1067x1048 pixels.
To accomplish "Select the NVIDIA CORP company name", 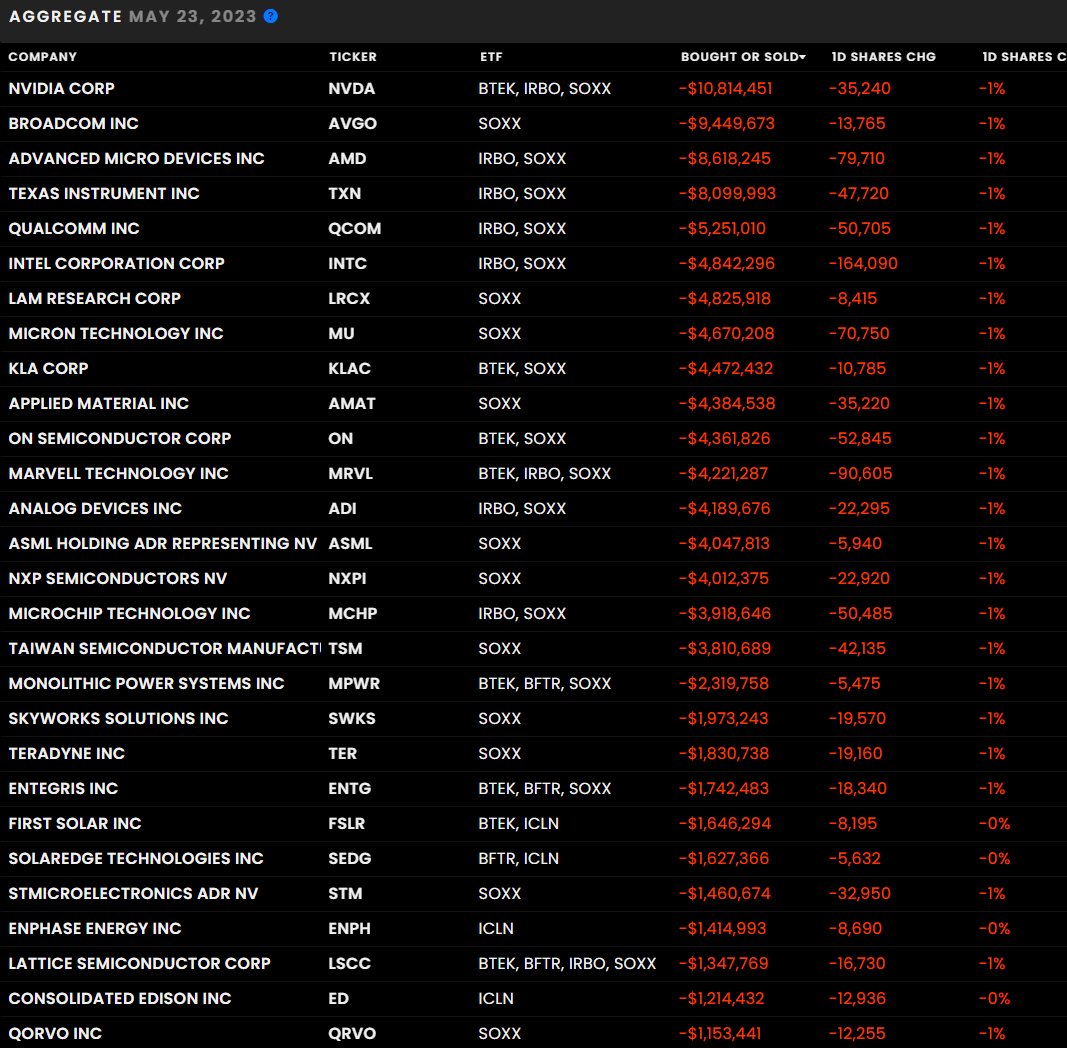I will [x=61, y=88].
